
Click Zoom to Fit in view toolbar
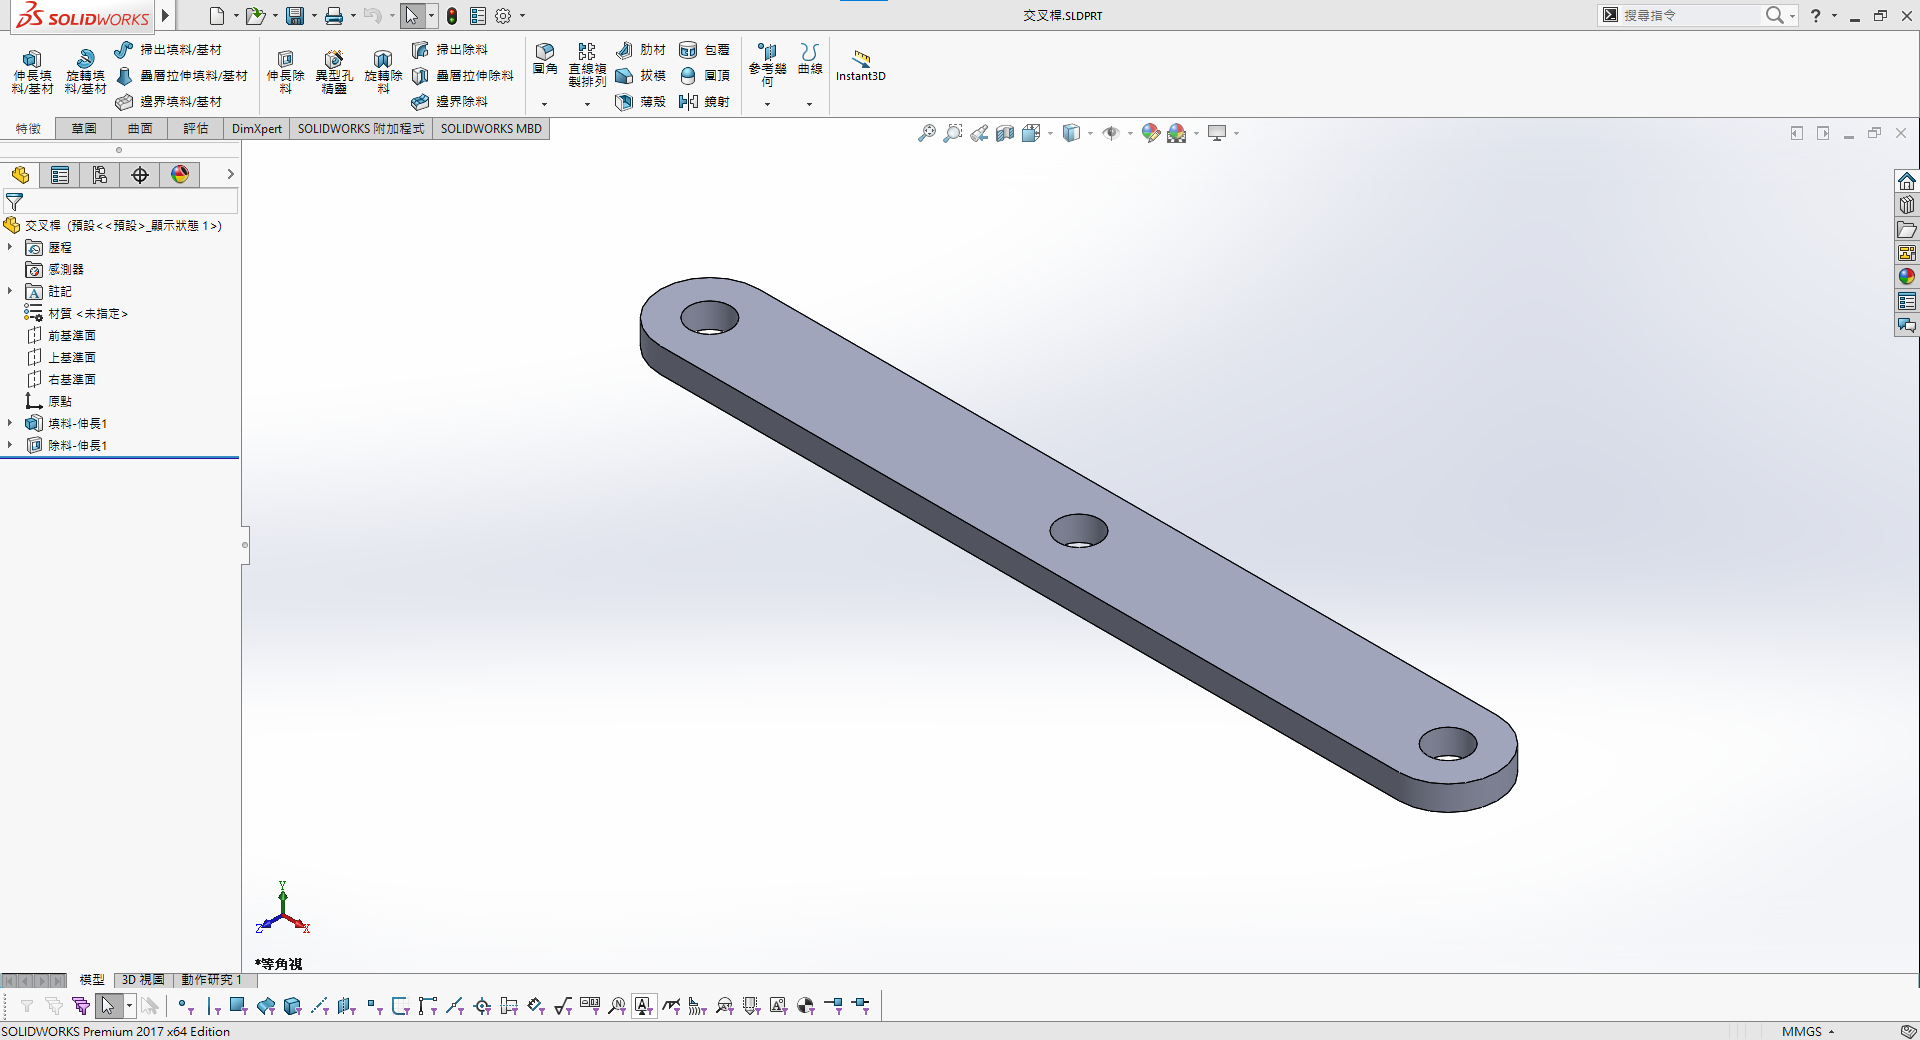pyautogui.click(x=927, y=133)
